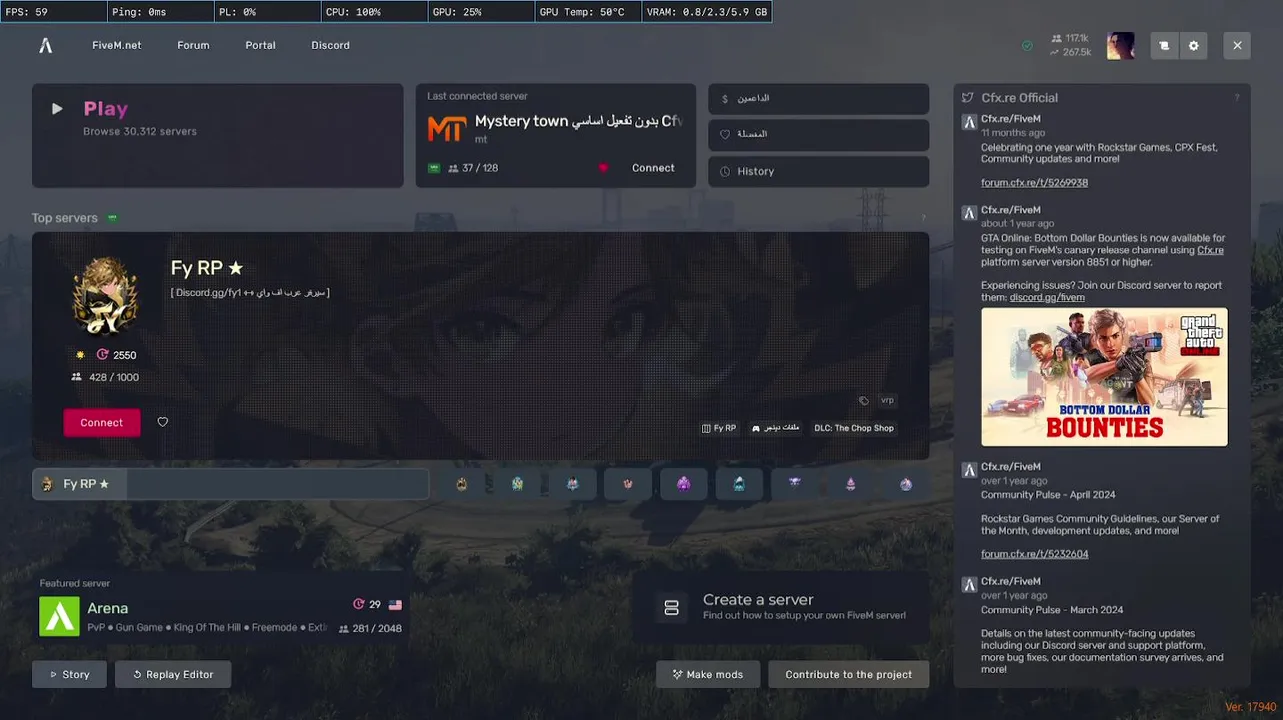Click the Play Browse 30,312 servers card
Image resolution: width=1283 pixels, height=720 pixels.
(x=218, y=135)
